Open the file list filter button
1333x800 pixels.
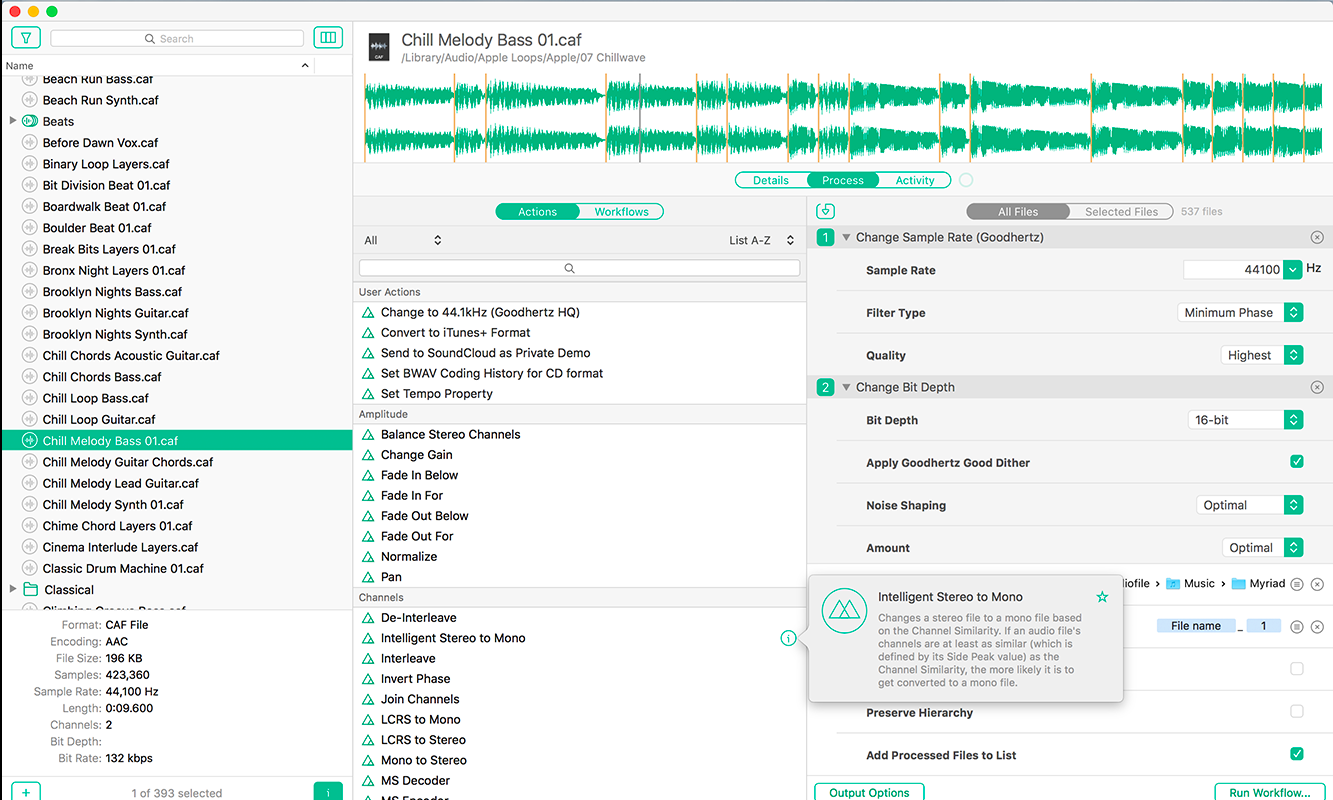click(25, 38)
